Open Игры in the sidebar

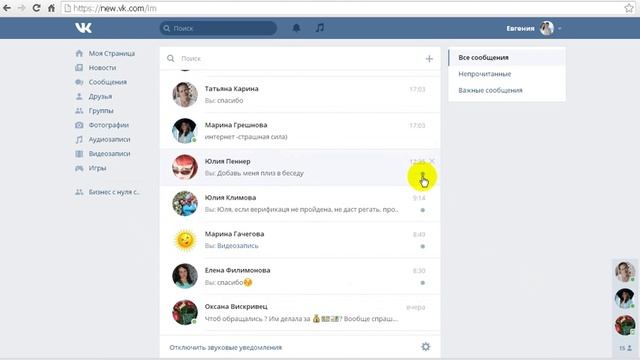98,168
